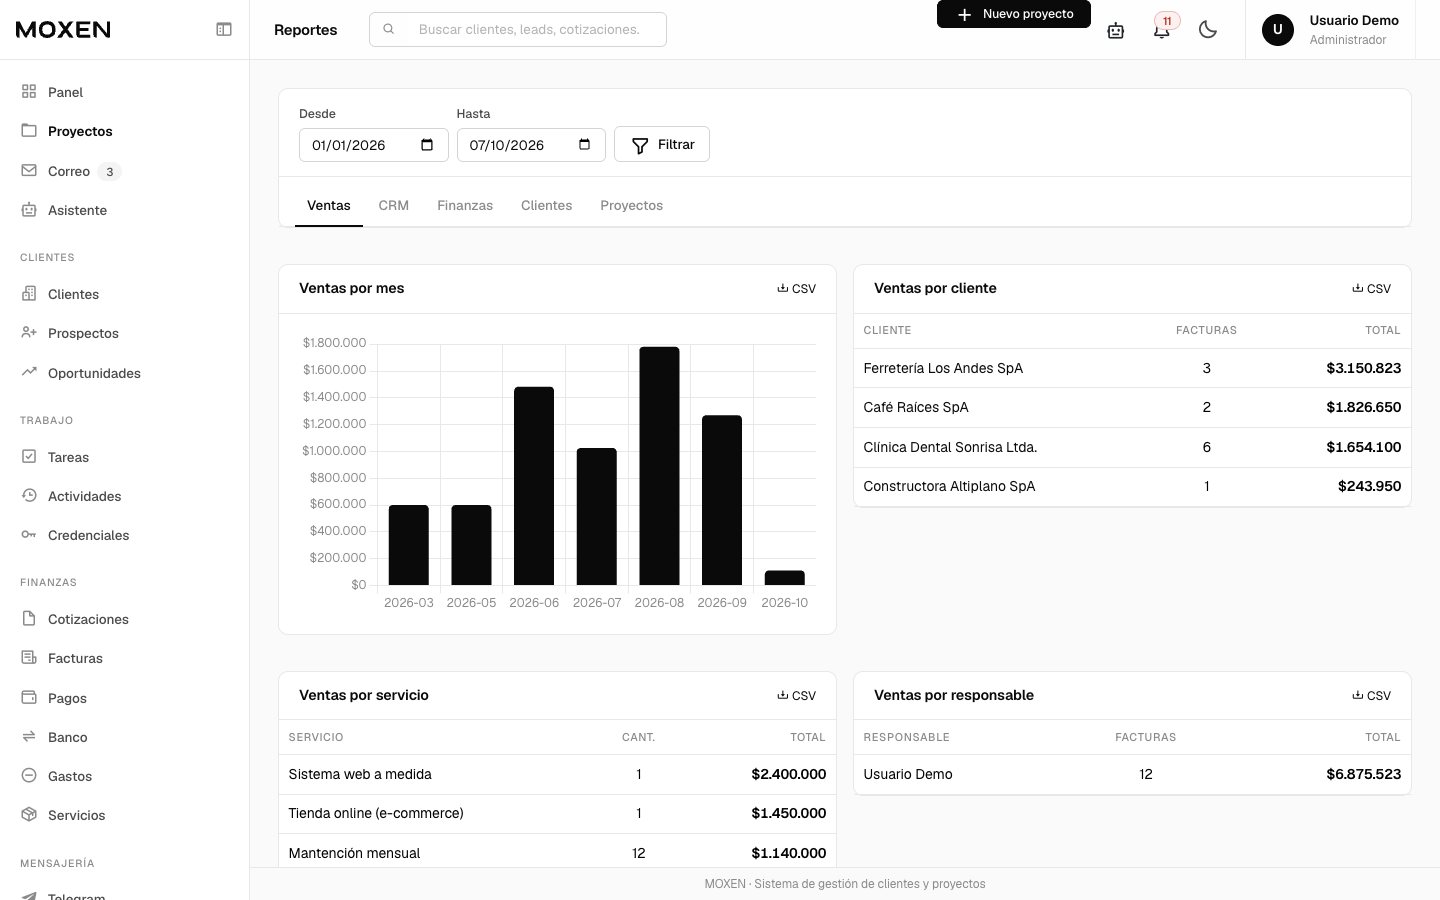Click the FACTURAS column header in Ventas por cliente
Viewport: 1440px width, 900px height.
1206,330
